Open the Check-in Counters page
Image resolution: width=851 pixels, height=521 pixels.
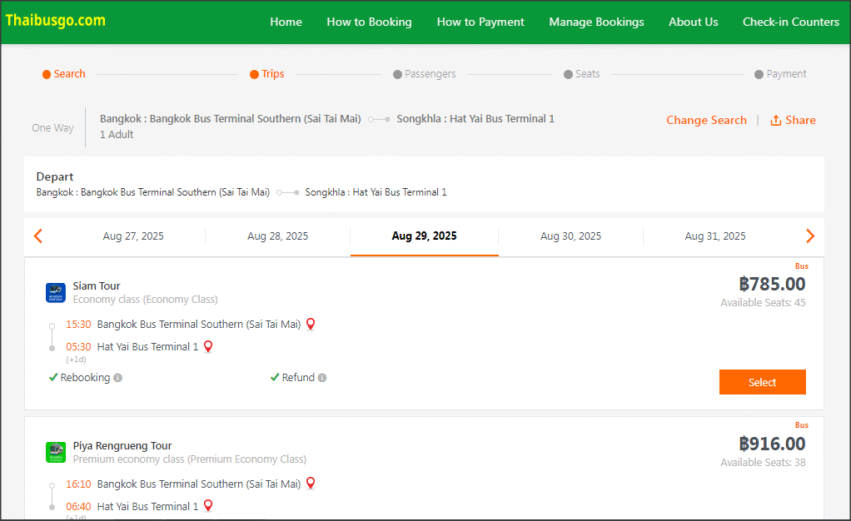pos(790,22)
